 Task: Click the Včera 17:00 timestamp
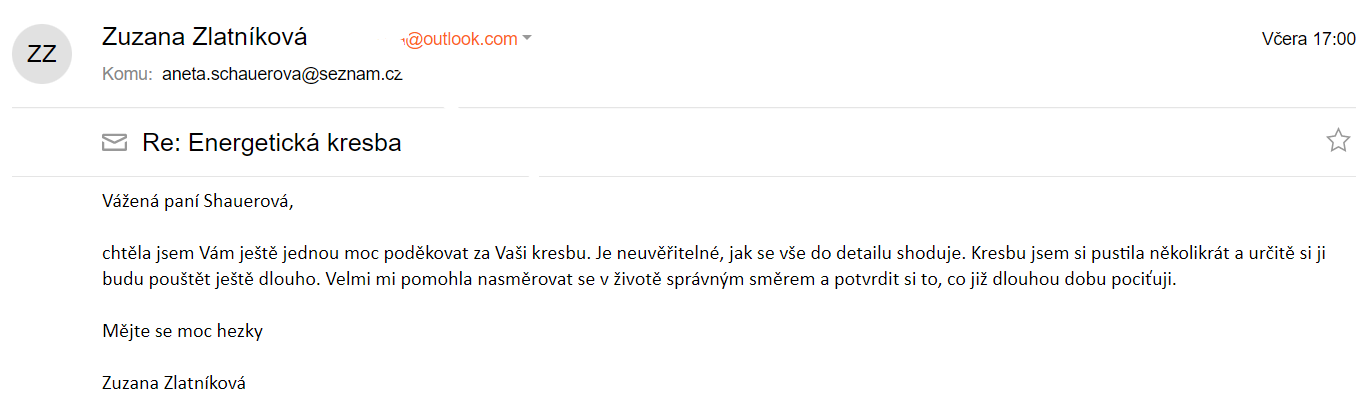click(1309, 39)
